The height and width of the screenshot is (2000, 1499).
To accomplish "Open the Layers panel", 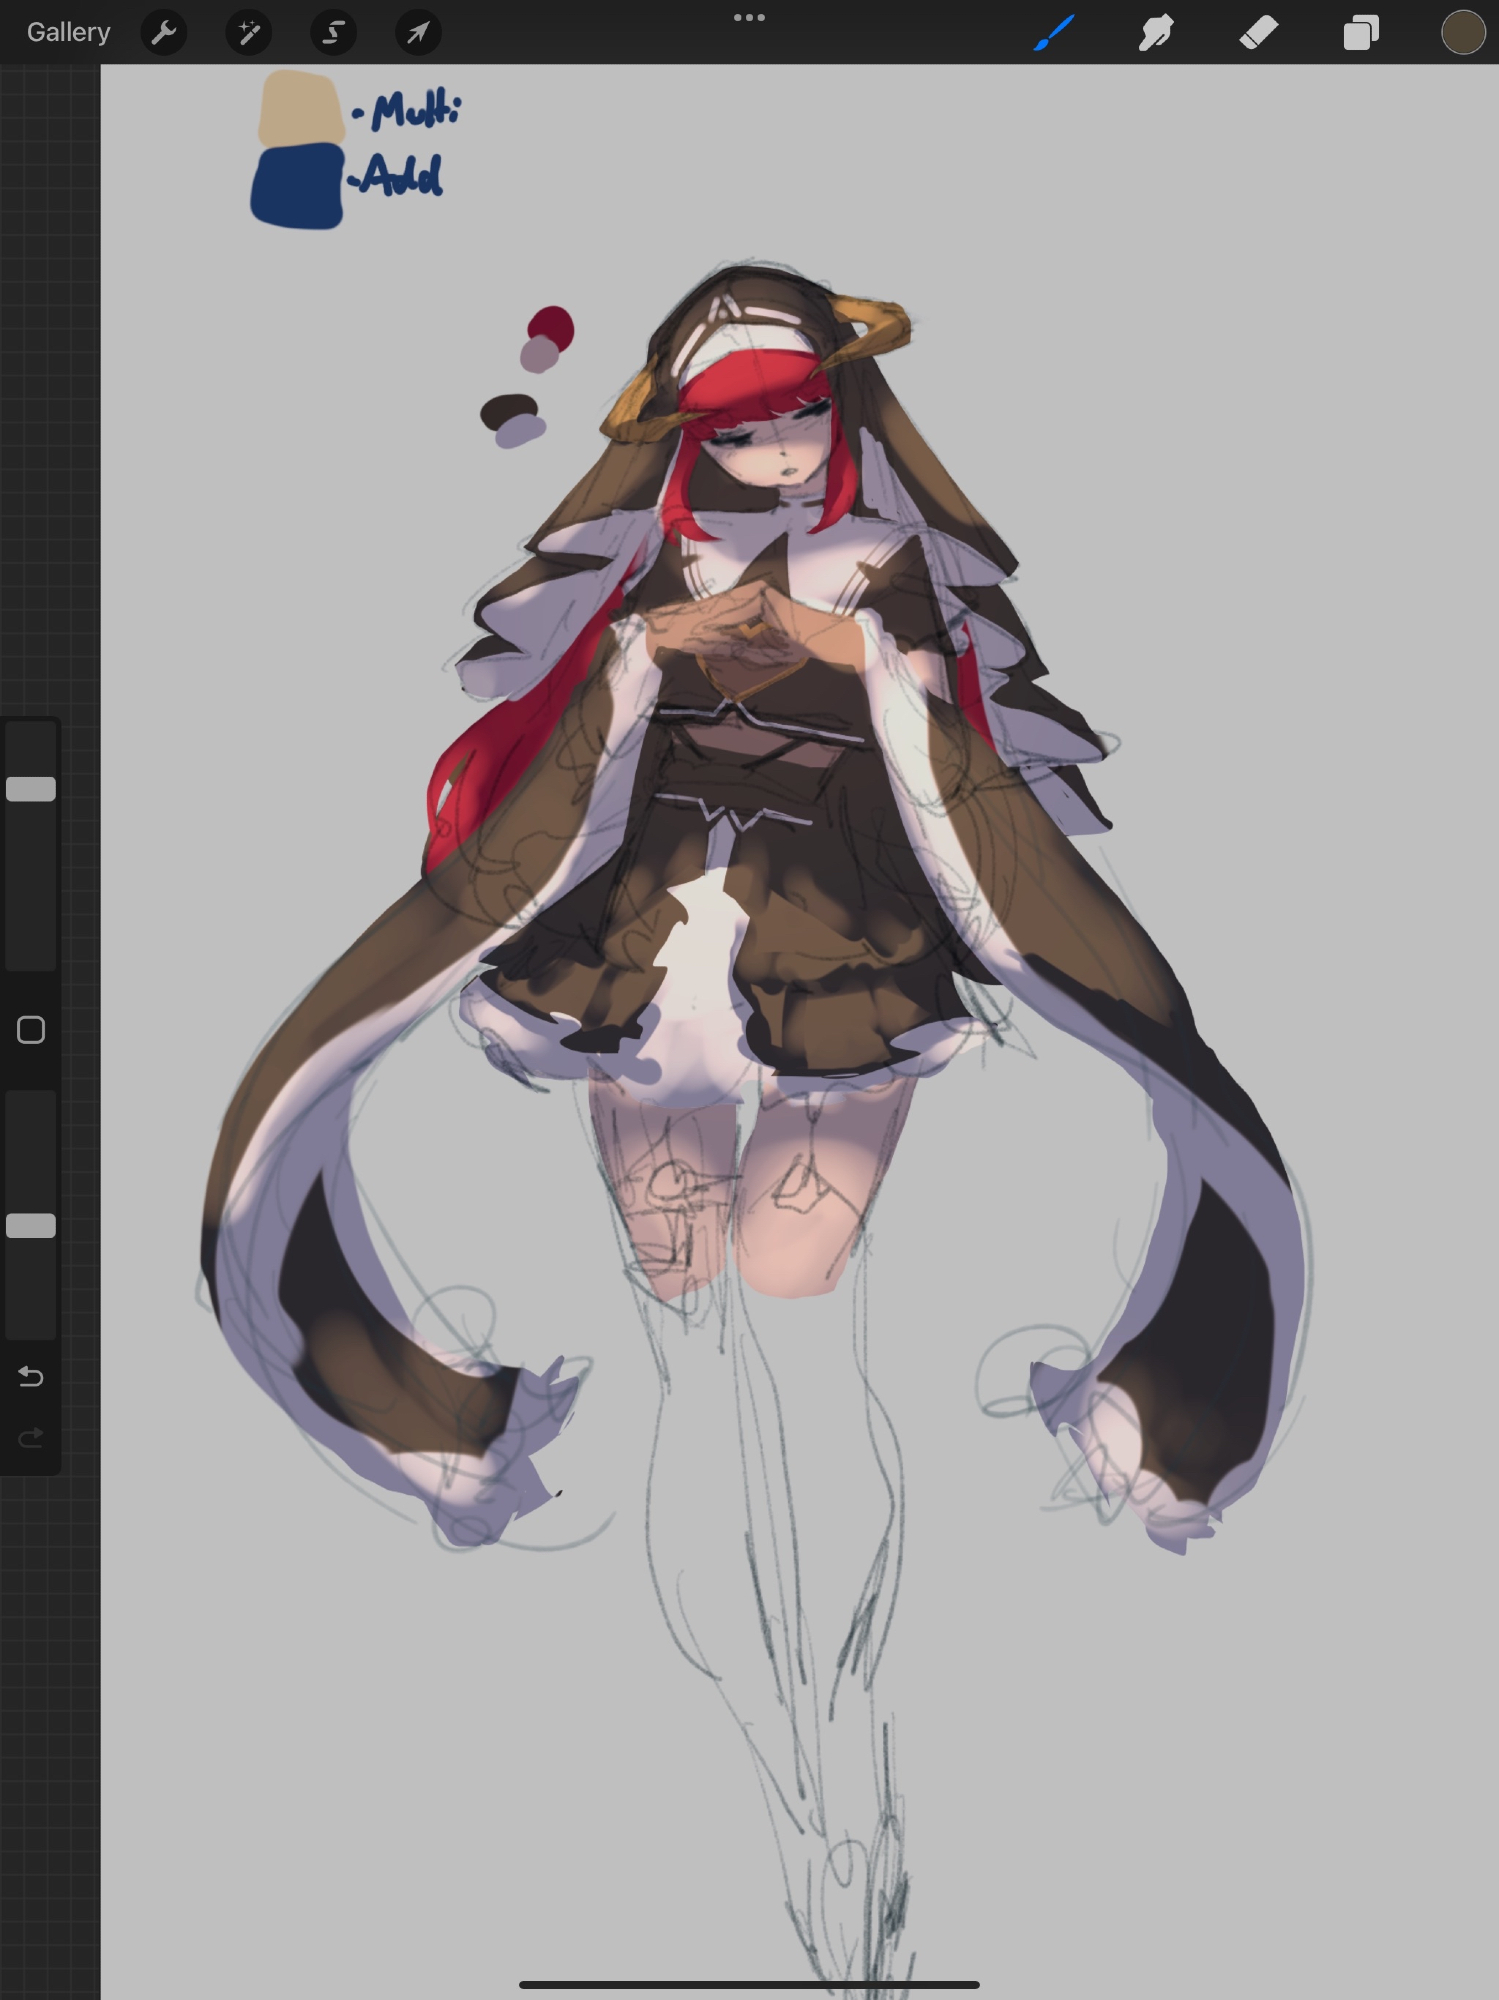I will click(1360, 33).
